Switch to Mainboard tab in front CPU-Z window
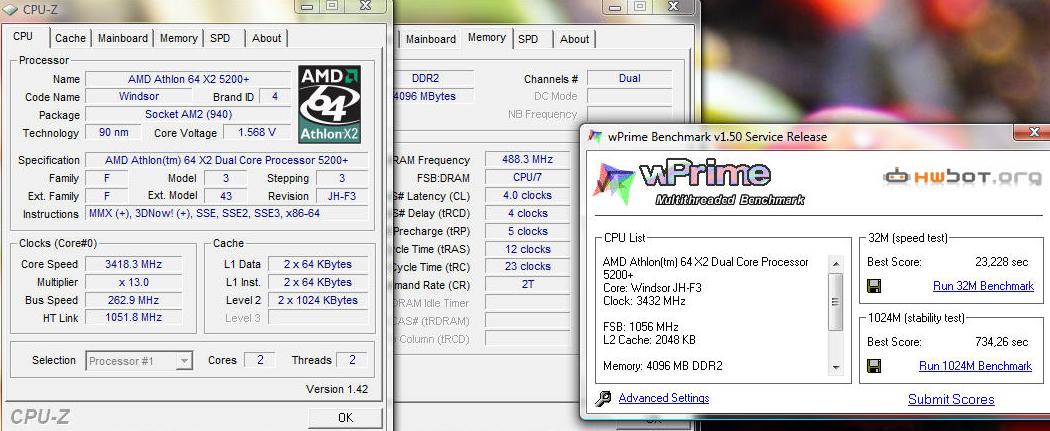The width and height of the screenshot is (1050, 431). point(123,38)
